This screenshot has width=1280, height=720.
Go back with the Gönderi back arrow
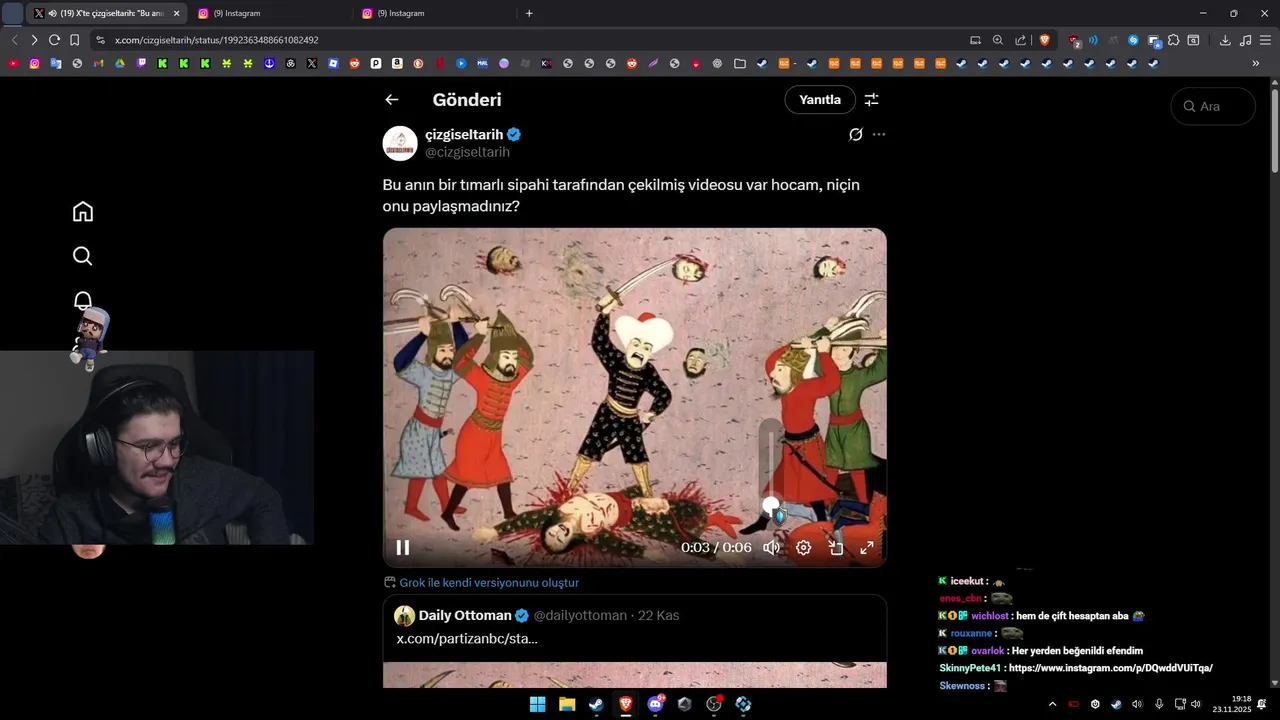click(x=392, y=100)
